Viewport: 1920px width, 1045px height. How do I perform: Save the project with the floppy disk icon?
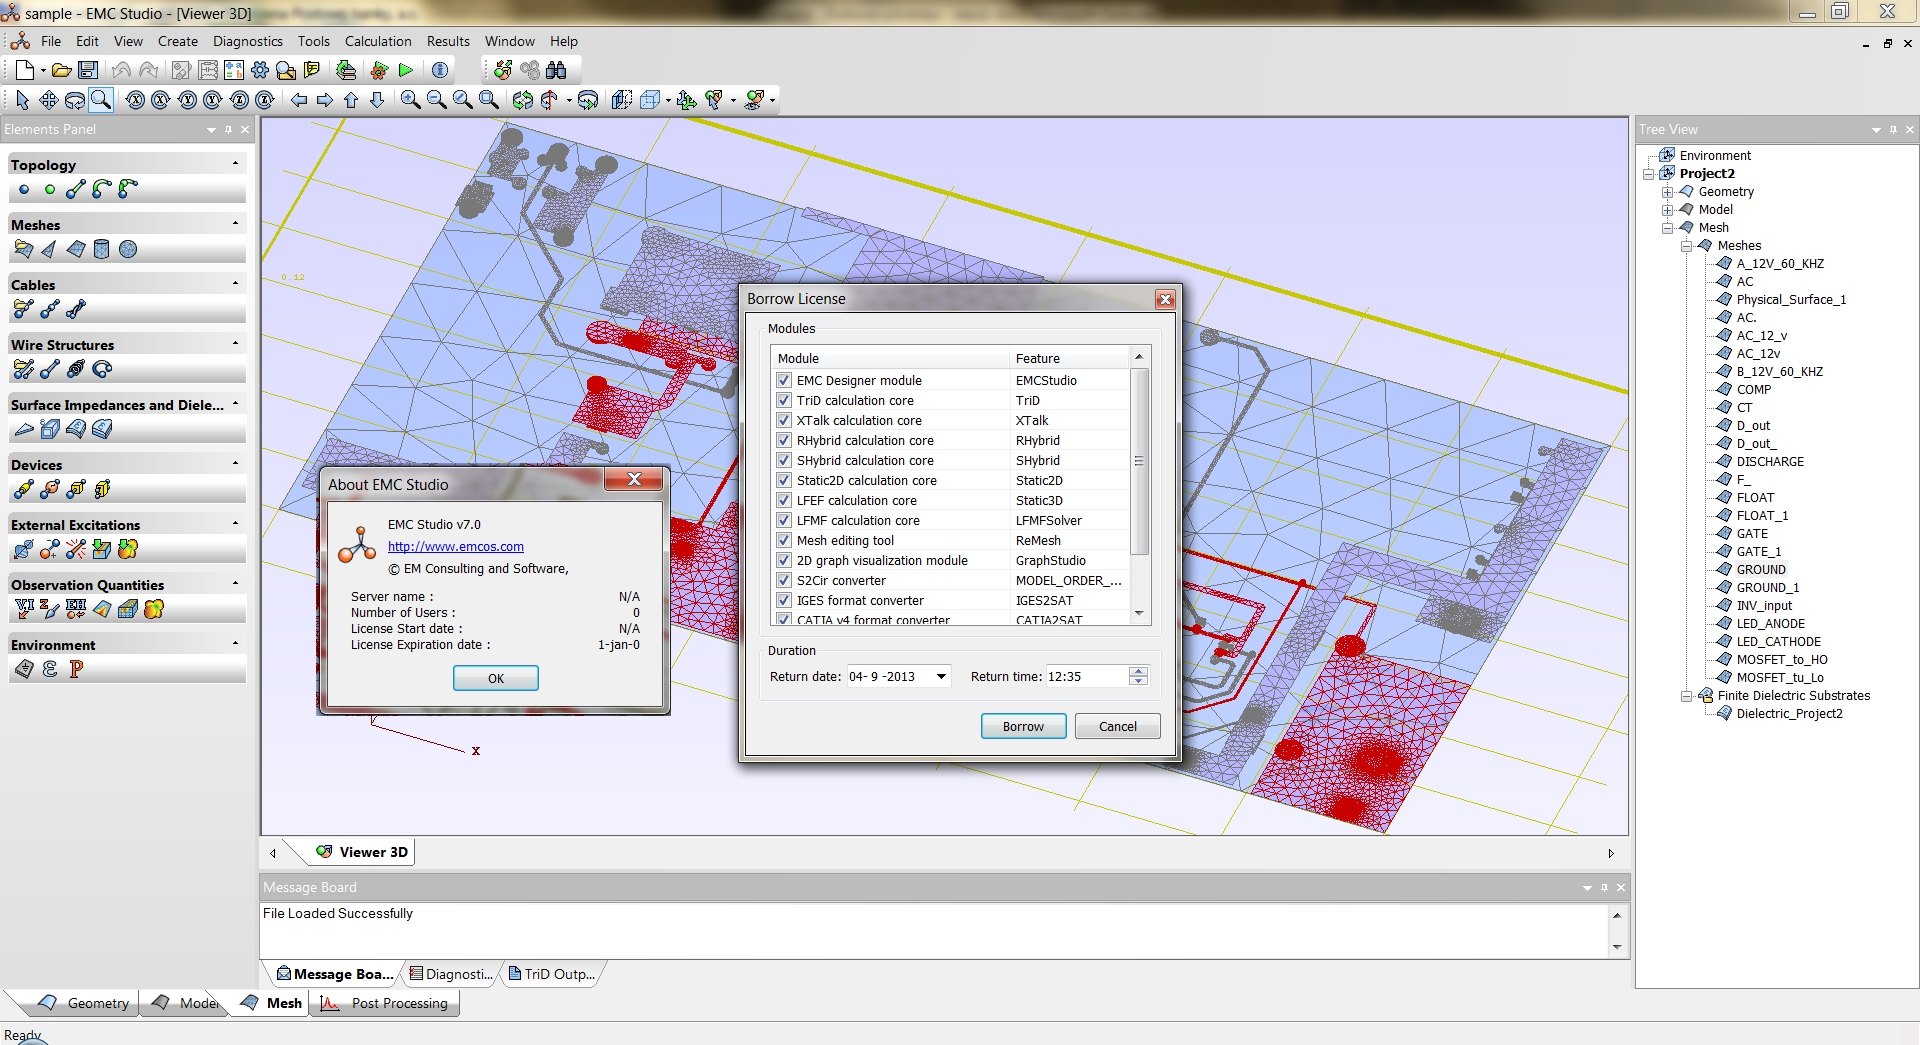tap(88, 70)
